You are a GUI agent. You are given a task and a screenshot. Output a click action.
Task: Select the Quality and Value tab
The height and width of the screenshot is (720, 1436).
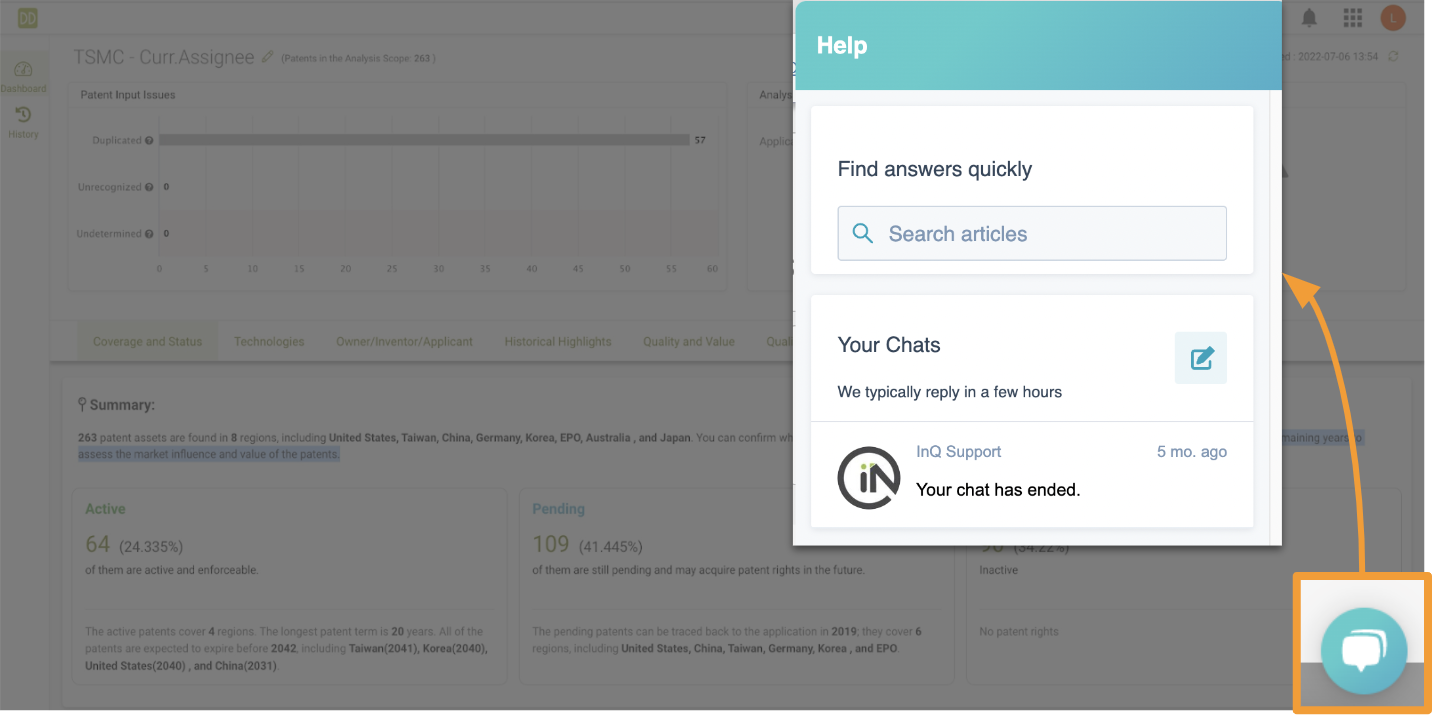[x=689, y=342]
